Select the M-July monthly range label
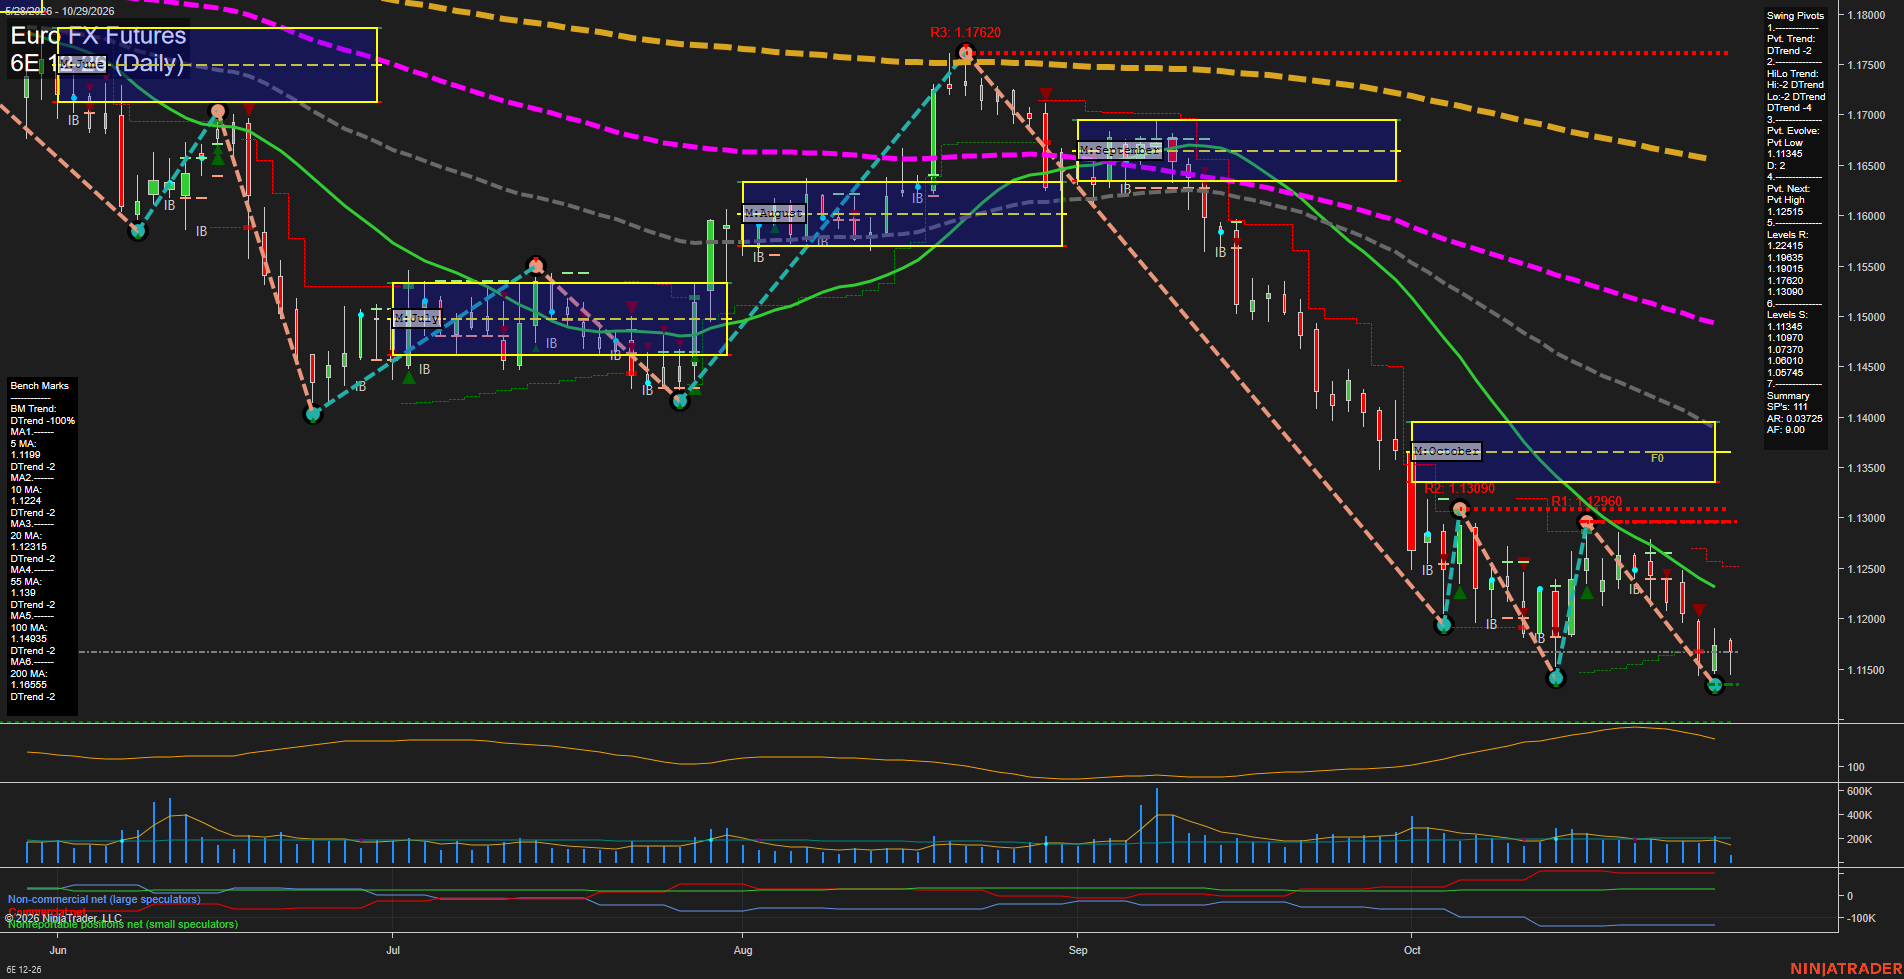1904x979 pixels. (417, 318)
